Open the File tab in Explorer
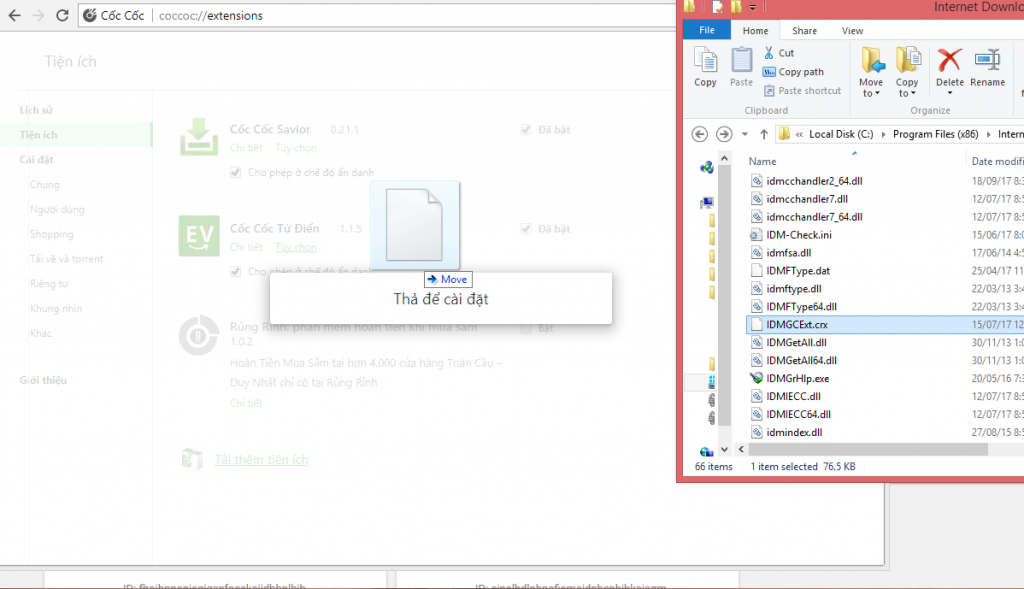 click(x=707, y=30)
